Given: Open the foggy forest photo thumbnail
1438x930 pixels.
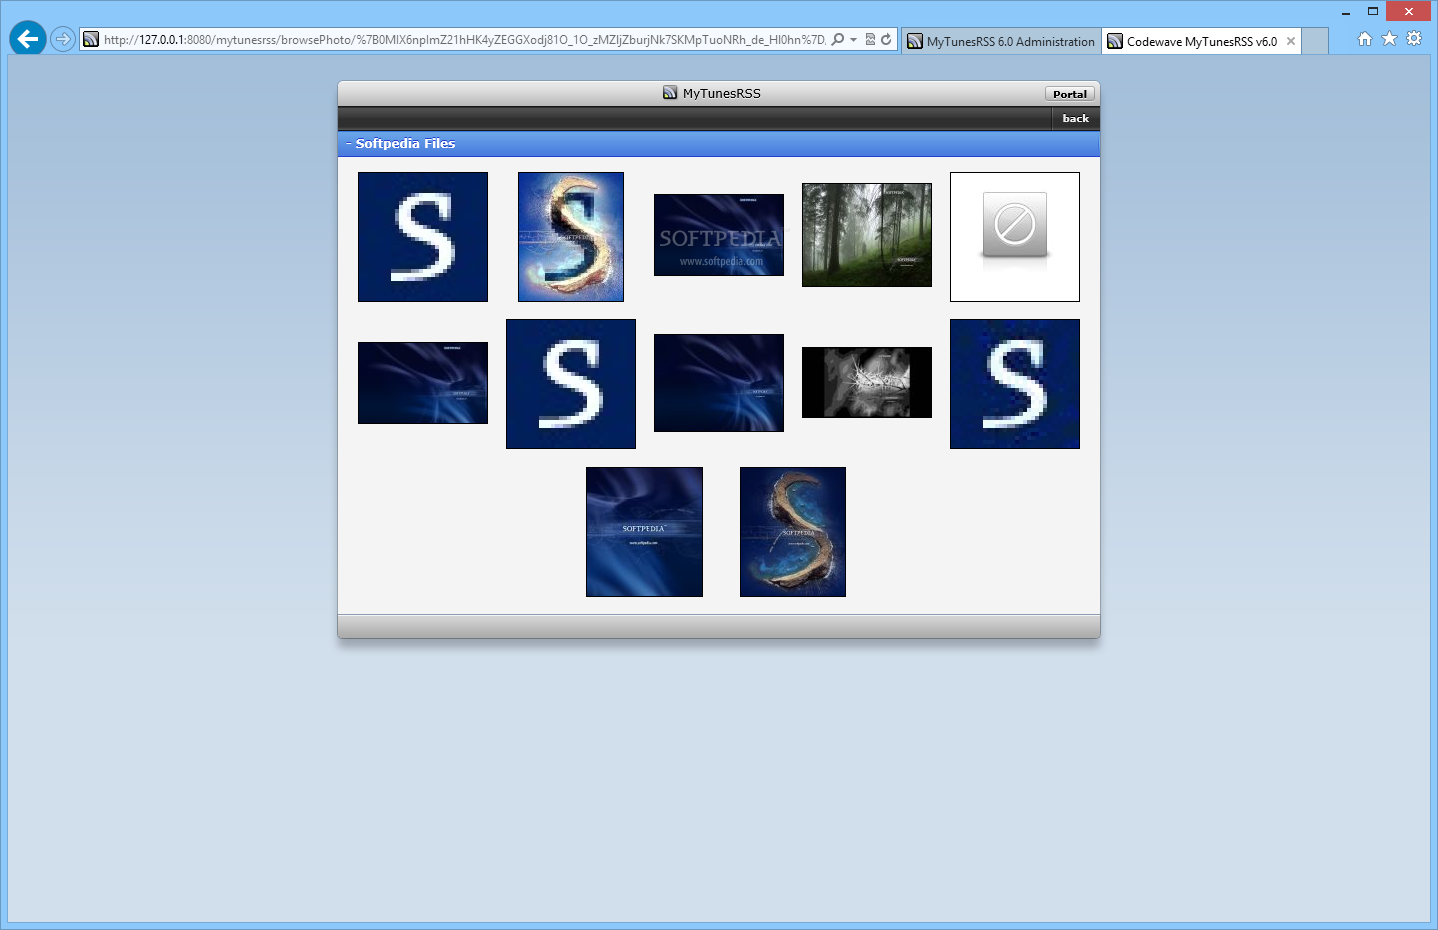Looking at the screenshot, I should click(x=867, y=235).
